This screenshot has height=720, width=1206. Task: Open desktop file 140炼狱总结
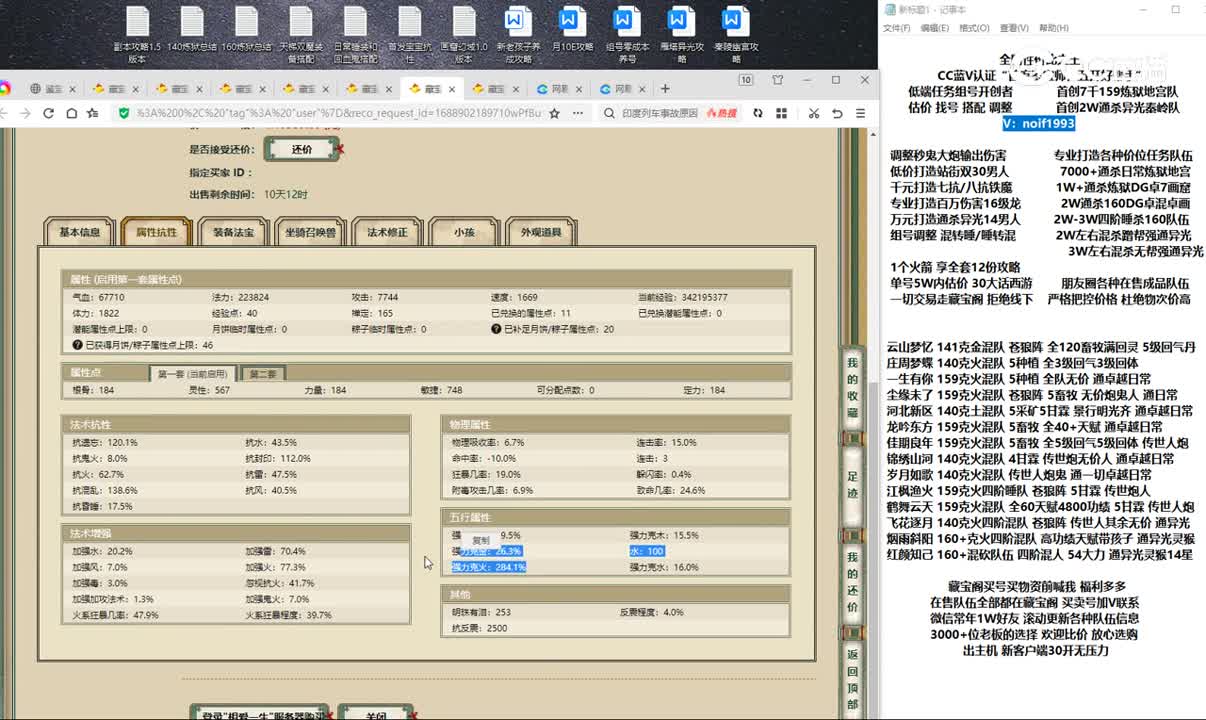click(192, 30)
